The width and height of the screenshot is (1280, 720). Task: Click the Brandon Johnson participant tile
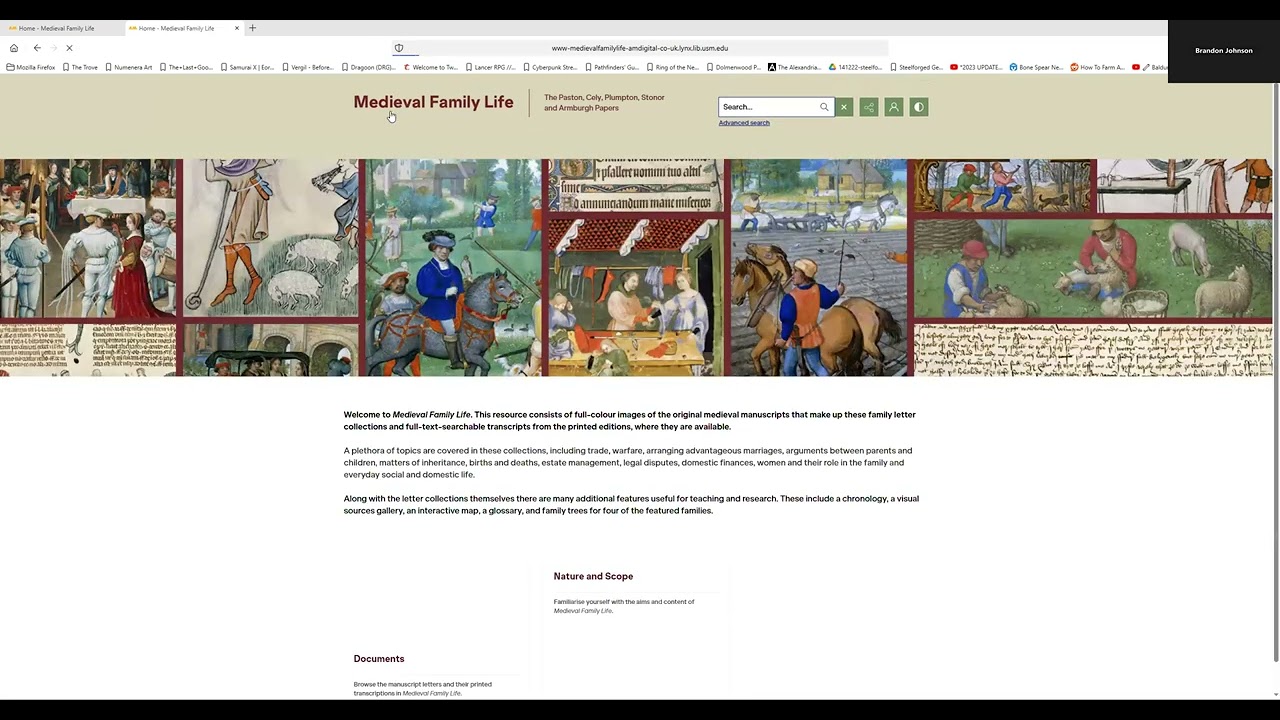tap(1224, 51)
